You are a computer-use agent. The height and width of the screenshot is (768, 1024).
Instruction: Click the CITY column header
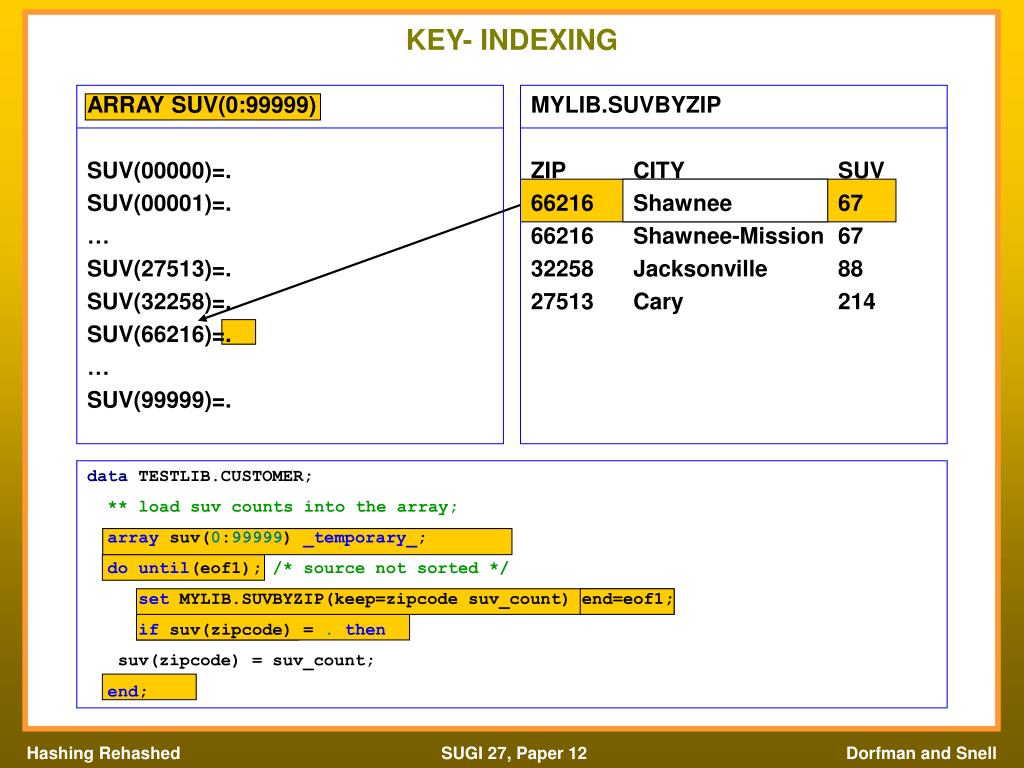[658, 170]
